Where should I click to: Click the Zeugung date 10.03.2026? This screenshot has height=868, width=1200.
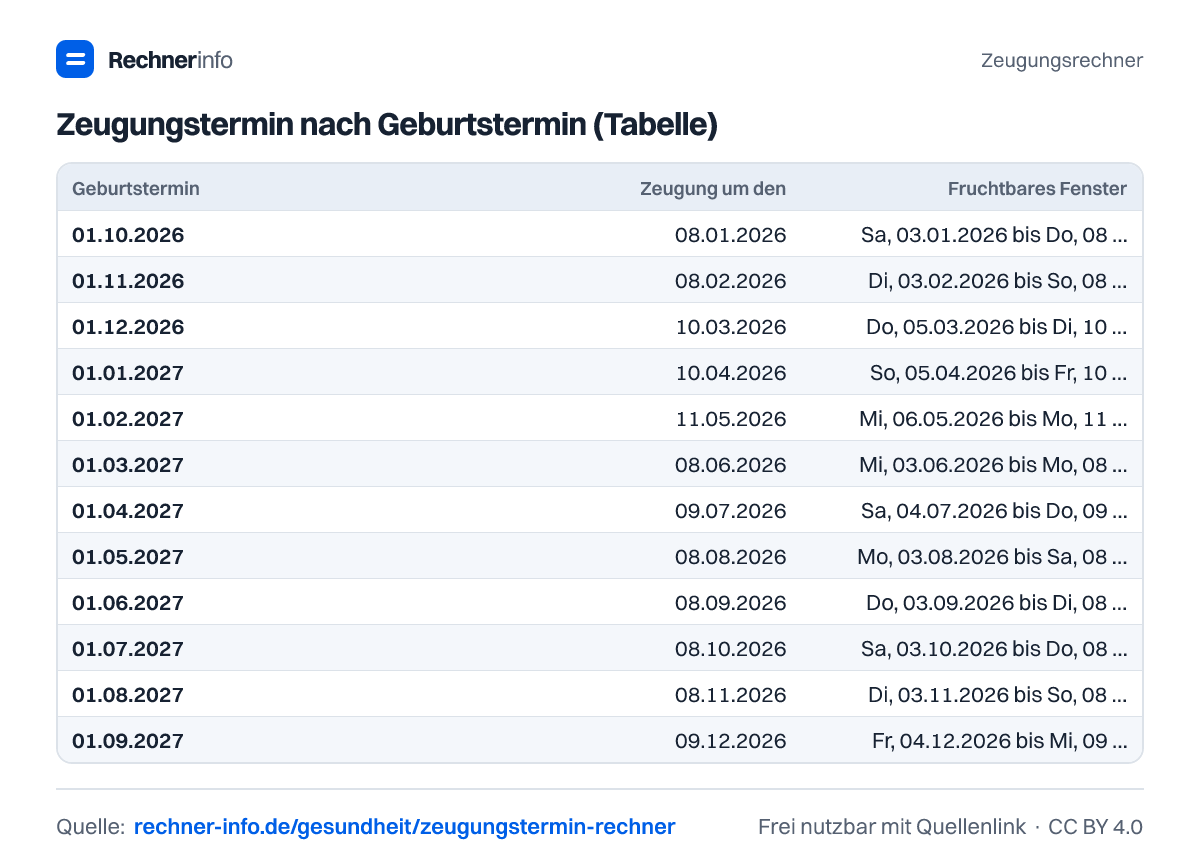click(731, 327)
